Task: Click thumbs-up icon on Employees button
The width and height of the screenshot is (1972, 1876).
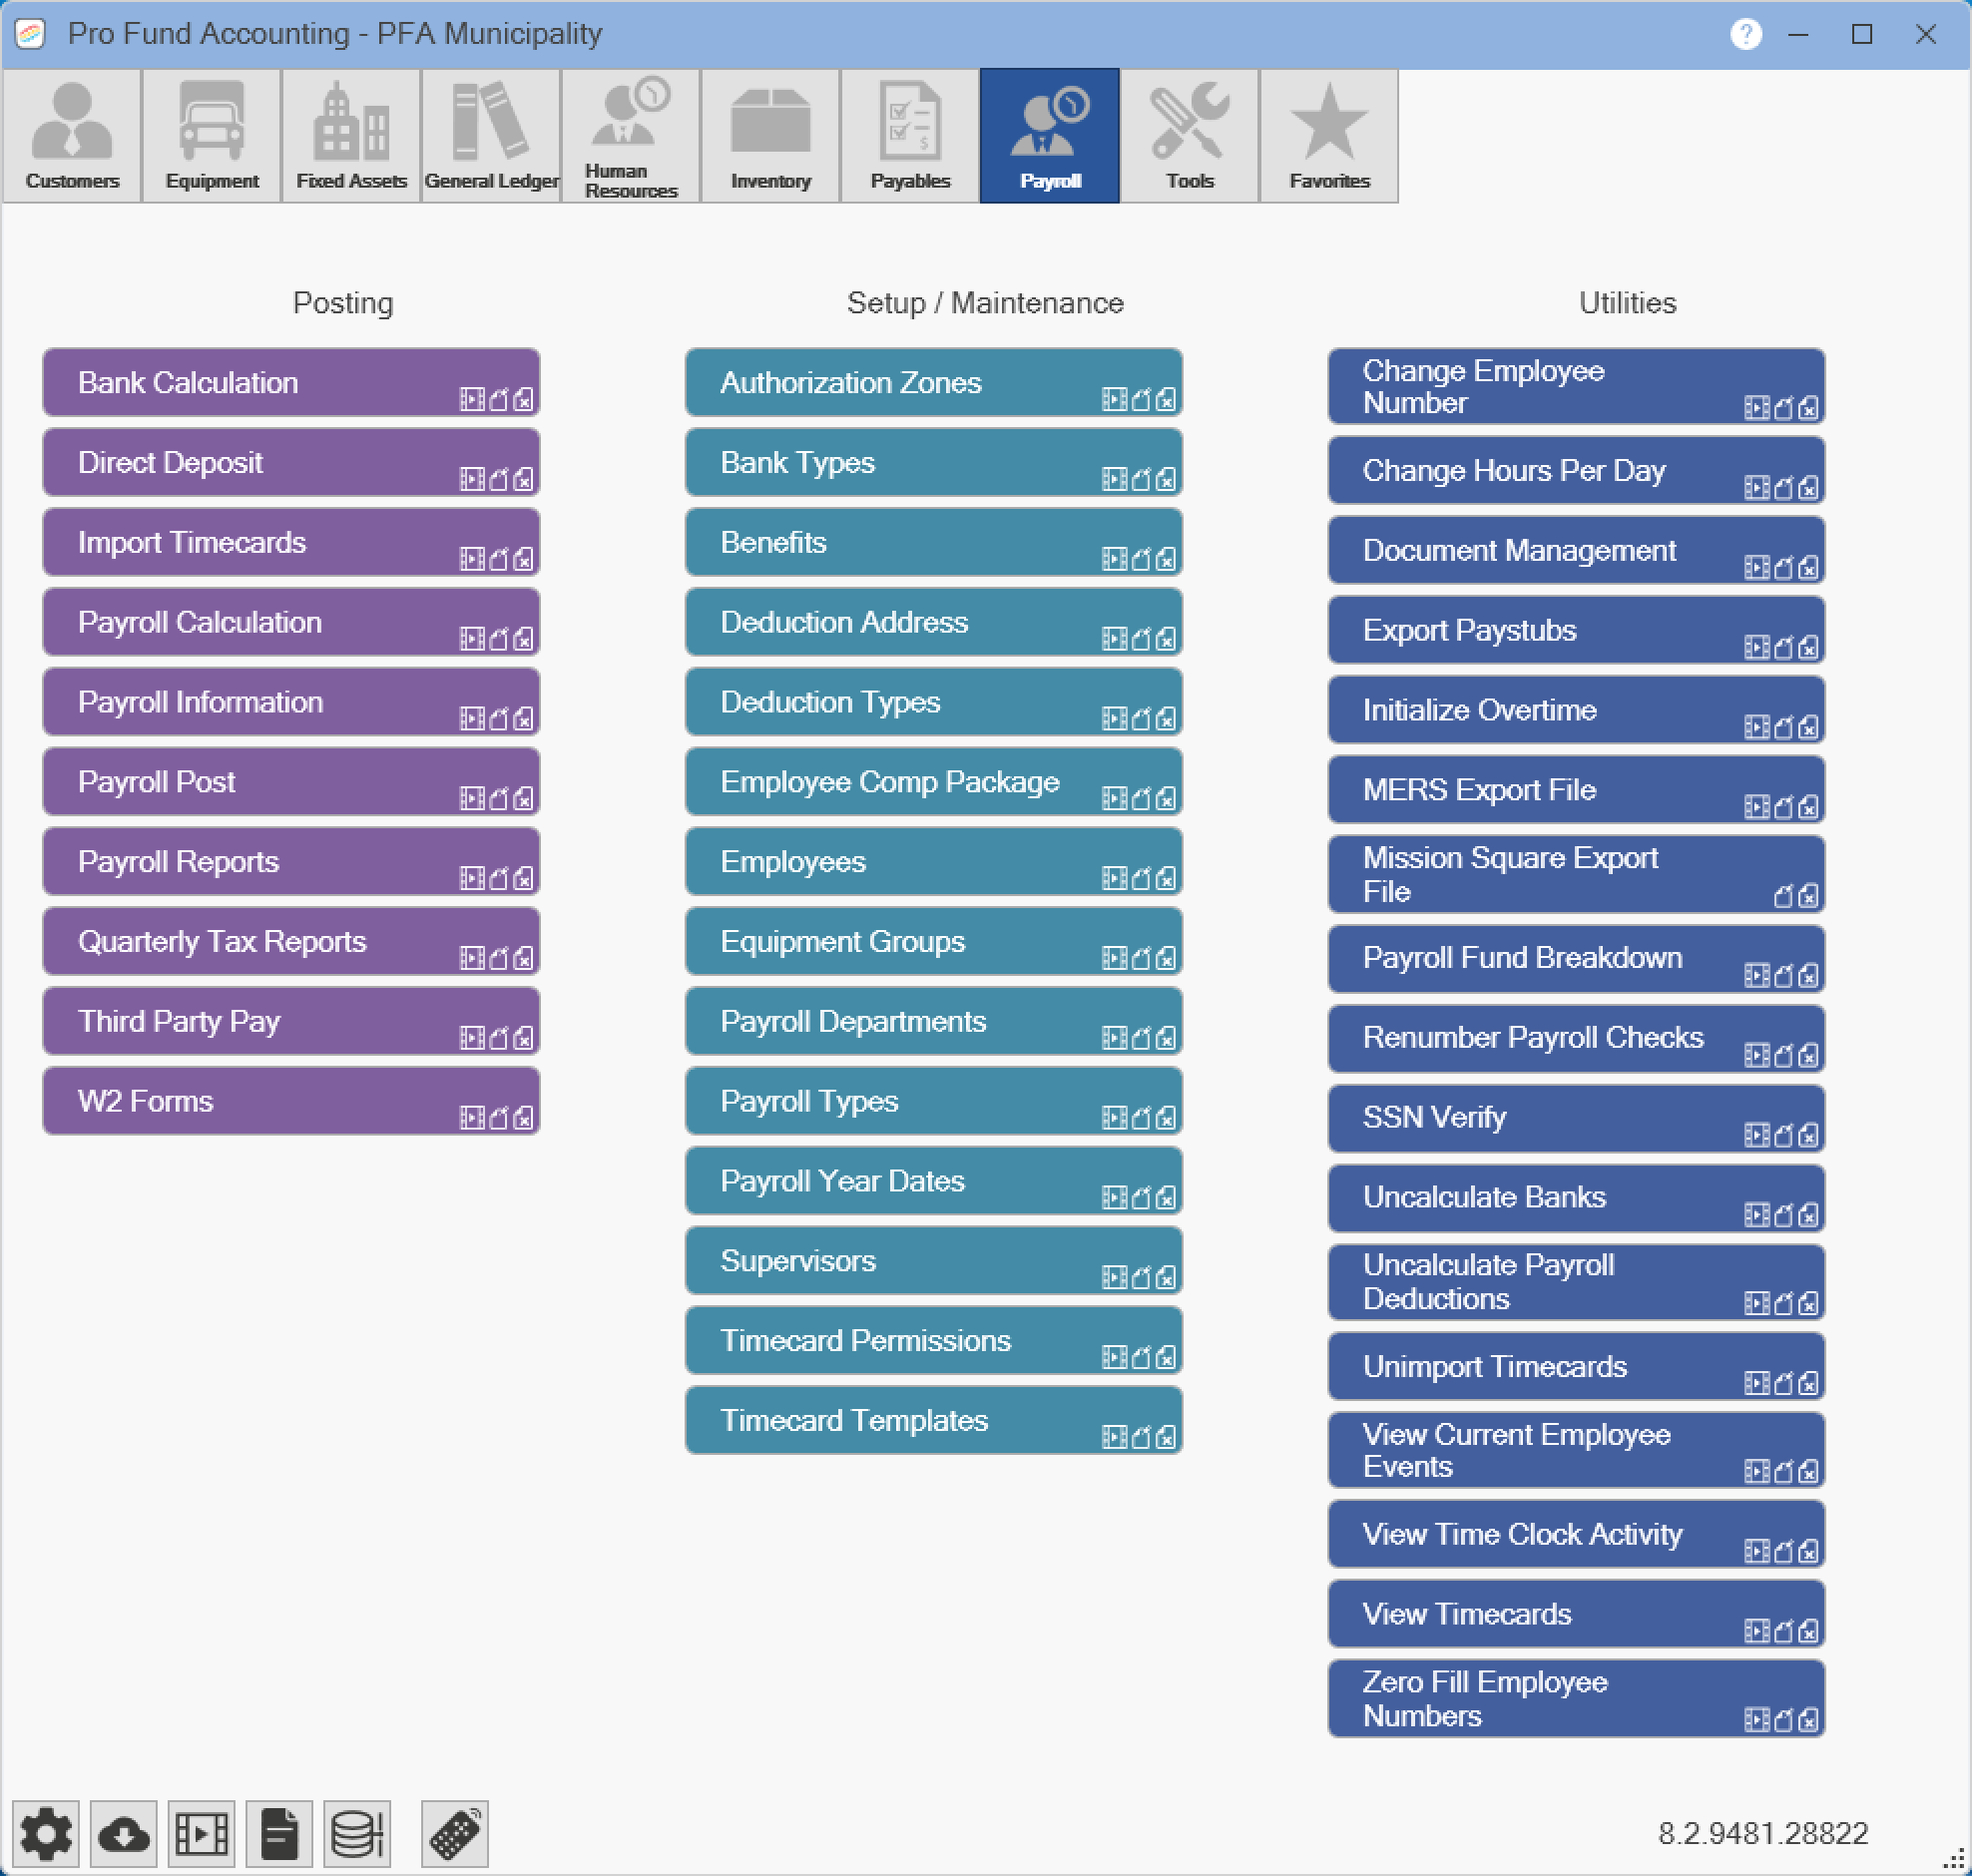Action: coord(1140,879)
